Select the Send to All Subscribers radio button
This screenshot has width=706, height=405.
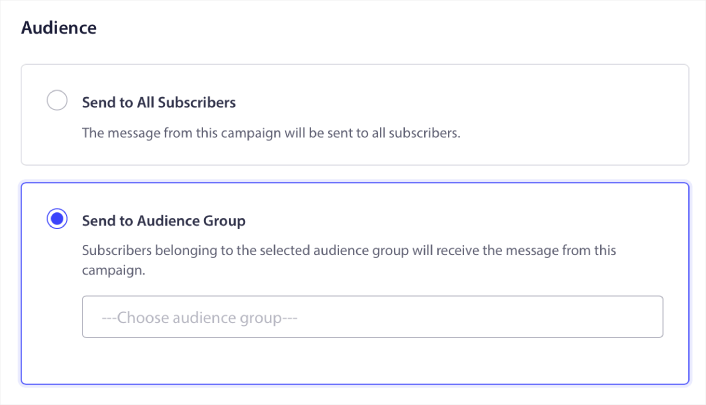click(57, 100)
